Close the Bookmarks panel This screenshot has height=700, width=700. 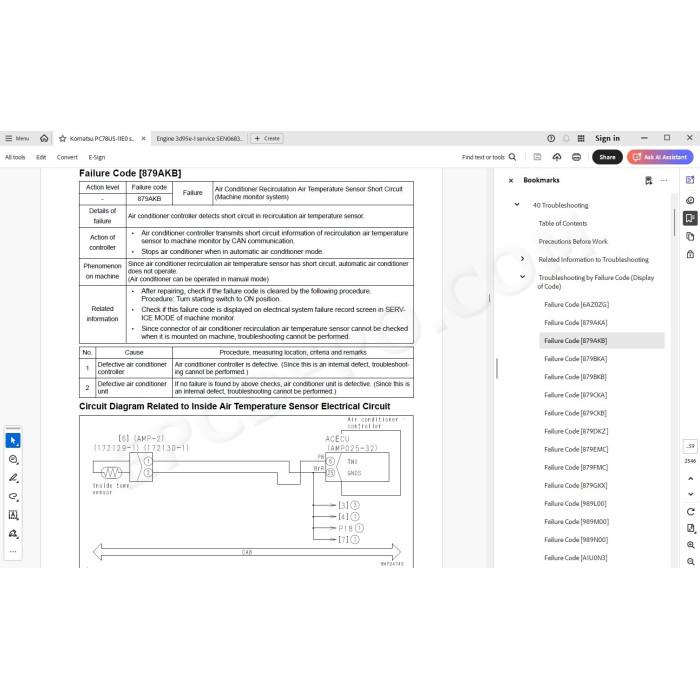511,180
